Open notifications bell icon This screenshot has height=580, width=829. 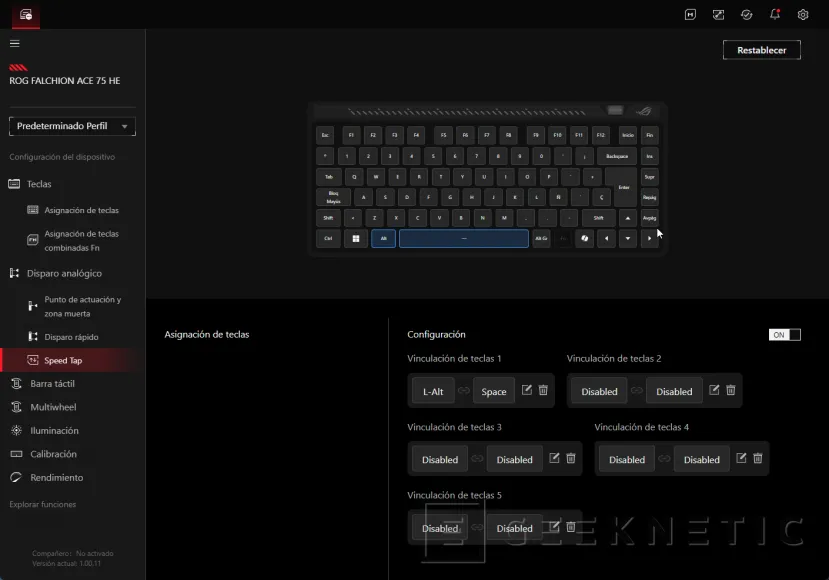pyautogui.click(x=775, y=15)
